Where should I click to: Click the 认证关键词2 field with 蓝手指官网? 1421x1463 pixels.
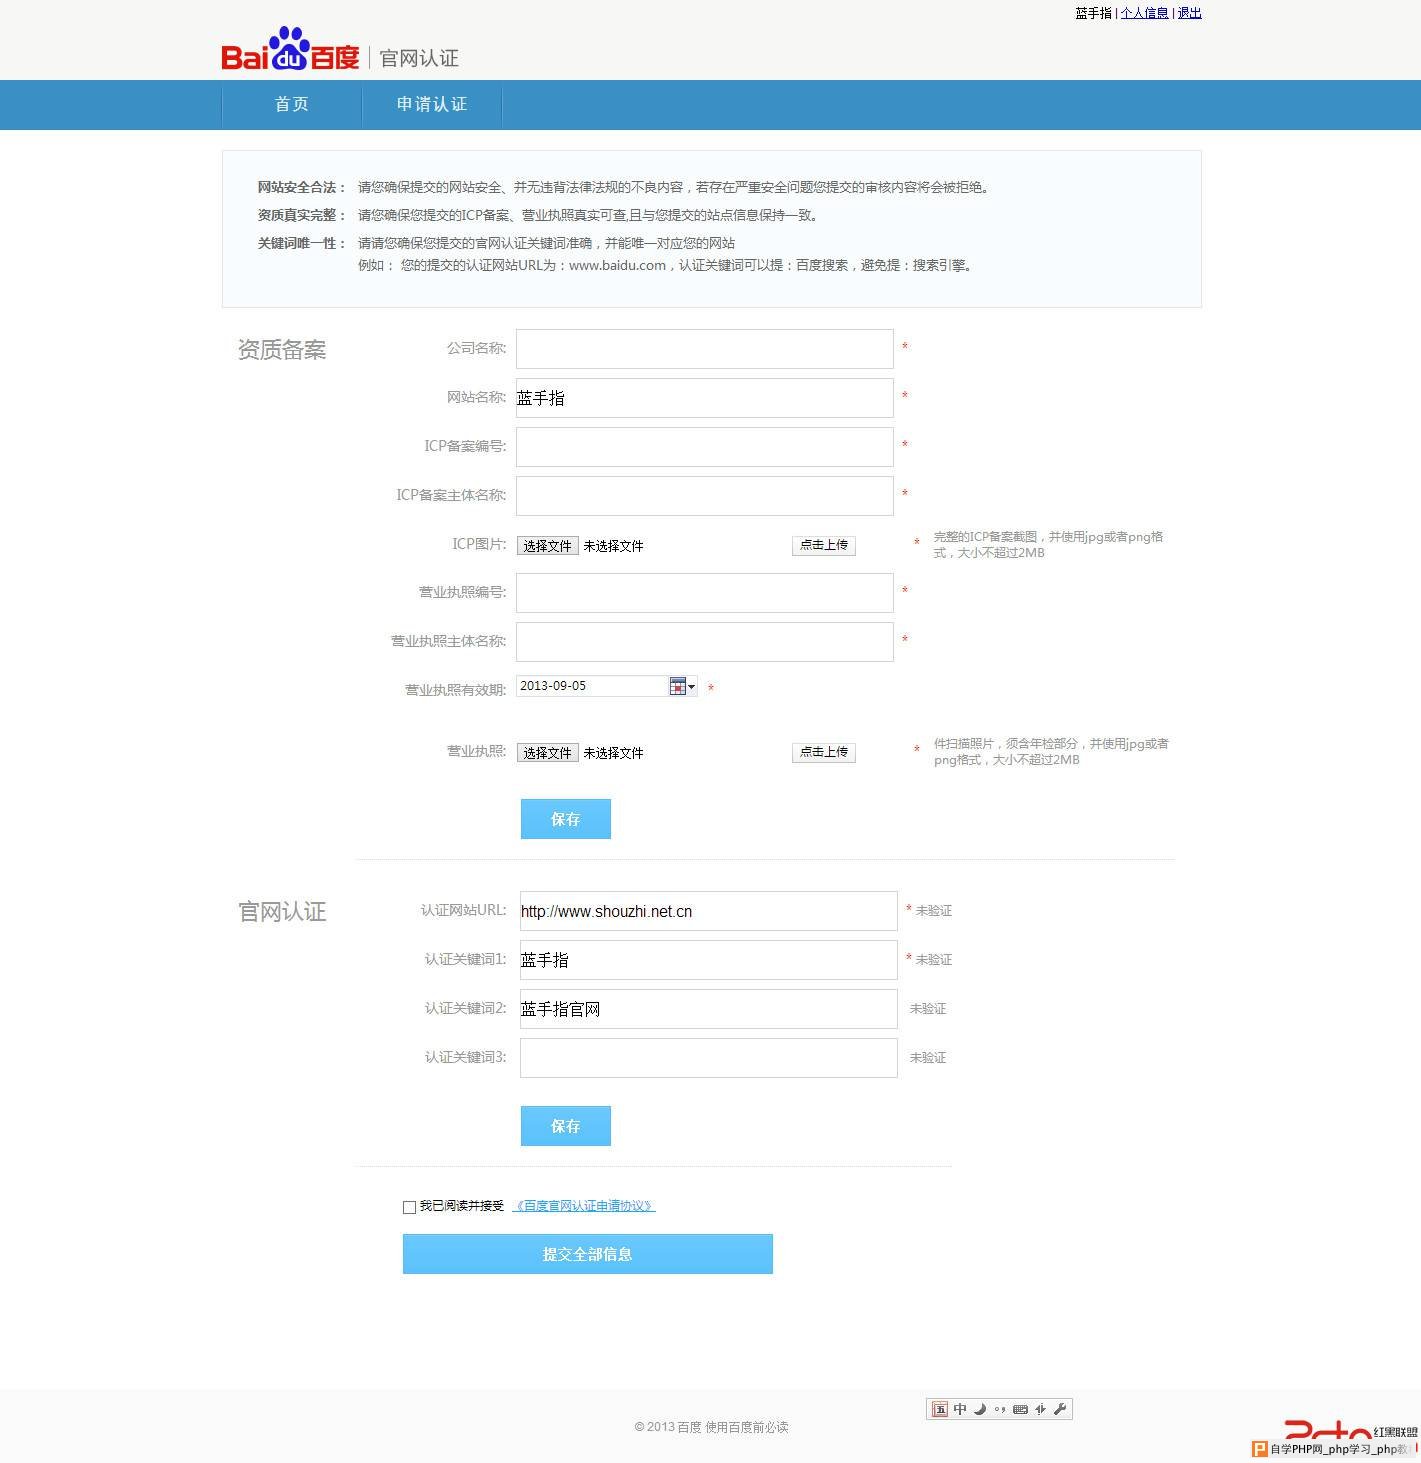pos(709,1009)
